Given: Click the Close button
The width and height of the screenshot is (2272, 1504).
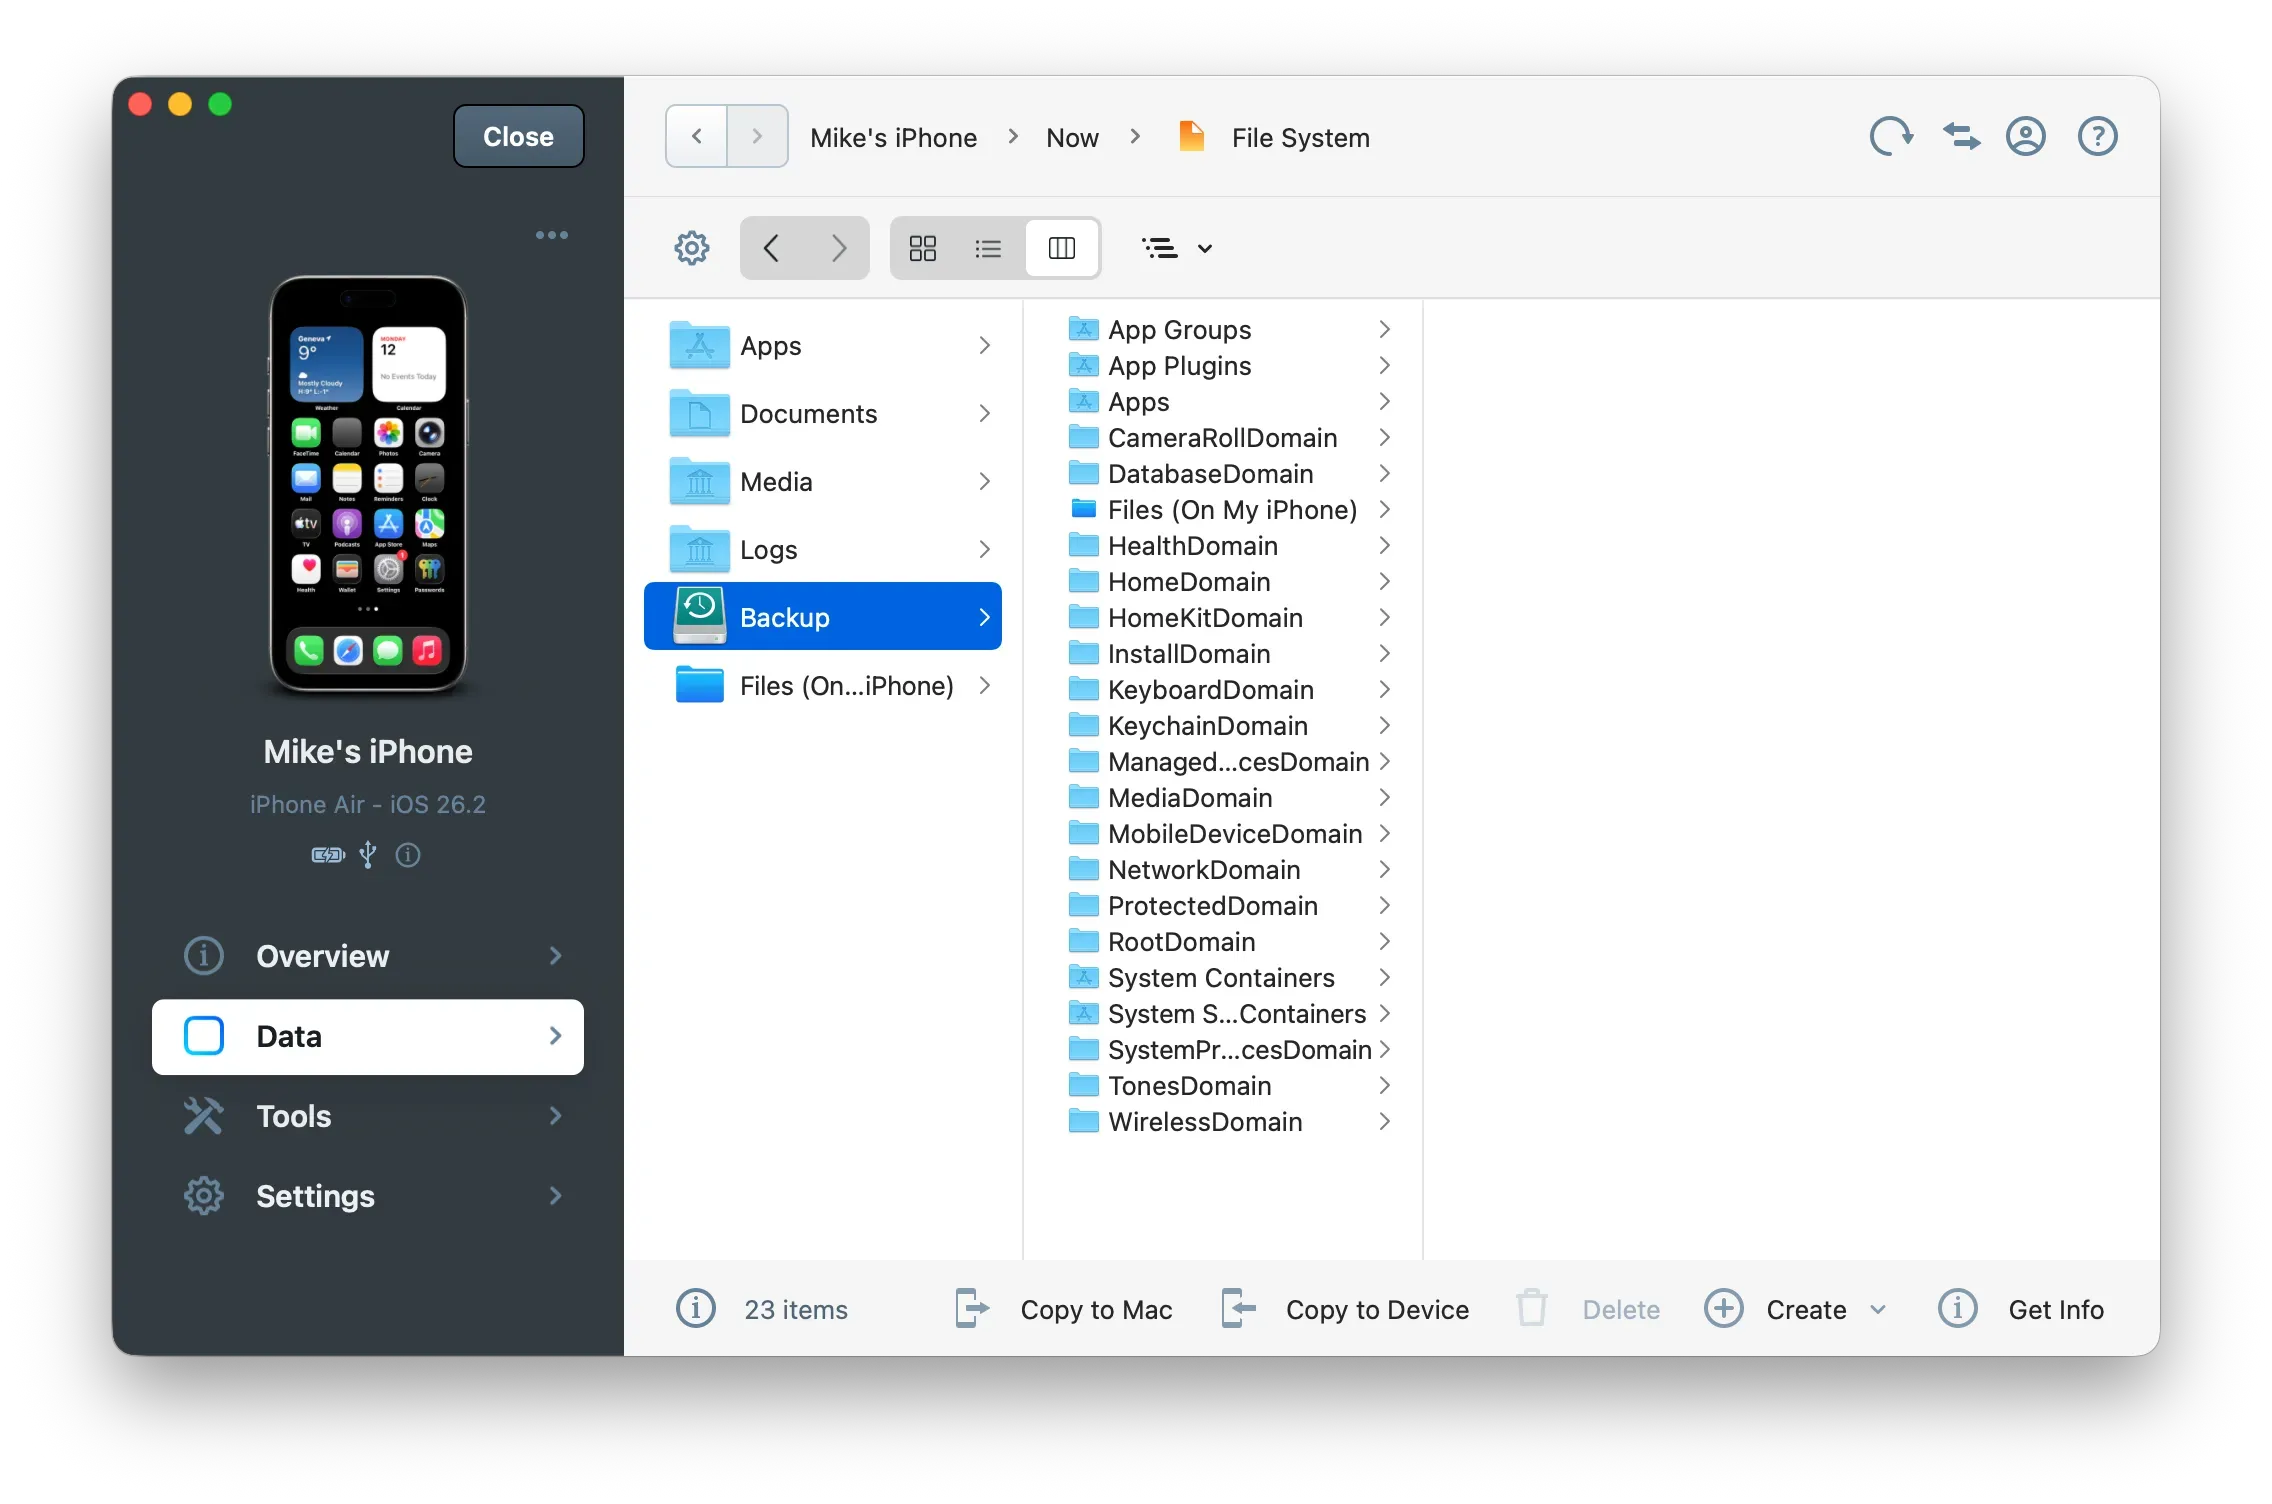Looking at the screenshot, I should (517, 136).
